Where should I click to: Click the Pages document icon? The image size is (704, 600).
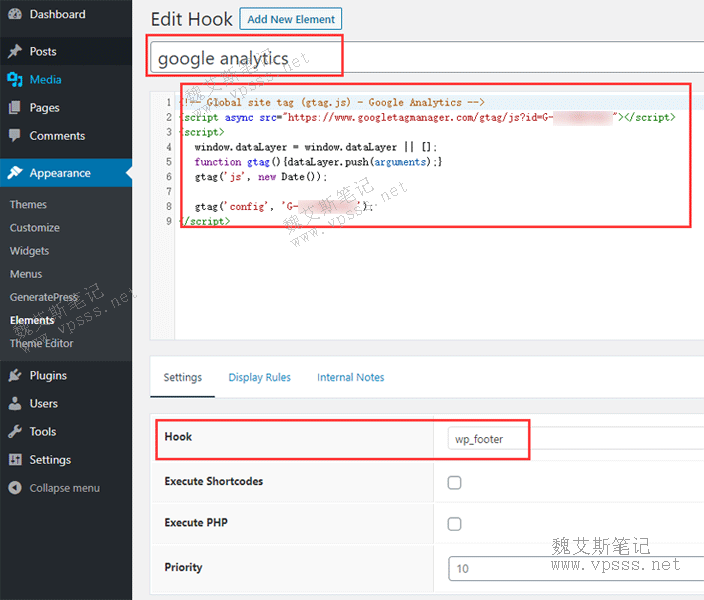tap(15, 108)
